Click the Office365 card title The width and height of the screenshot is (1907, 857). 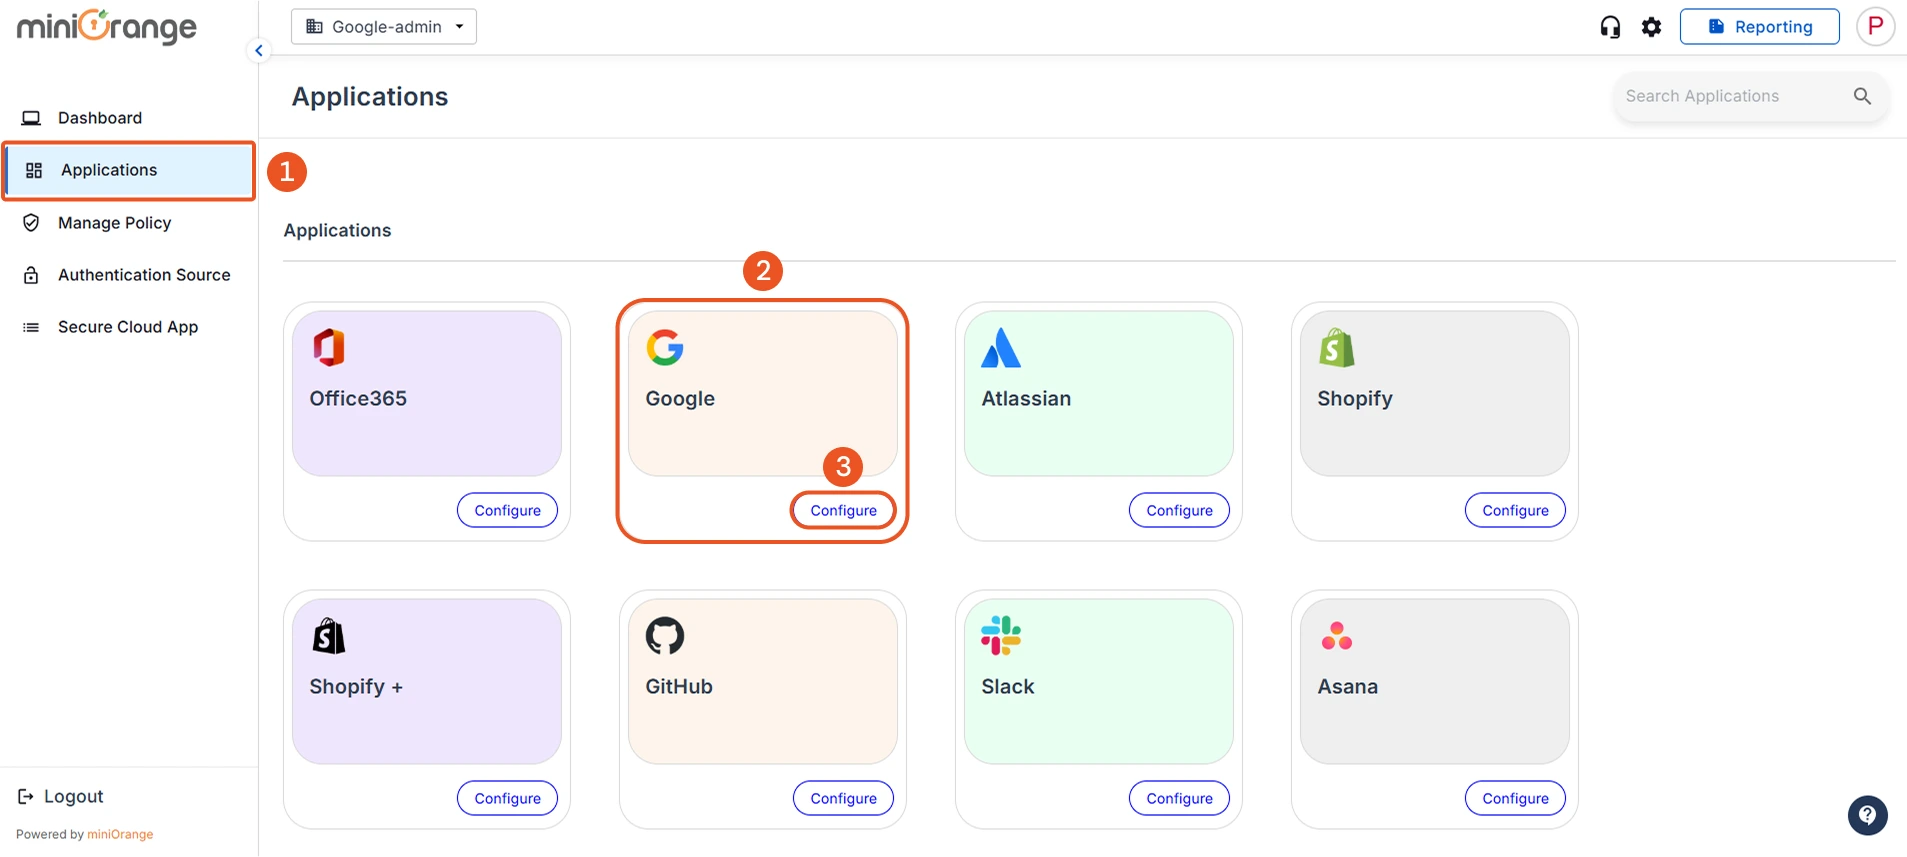[x=358, y=399]
